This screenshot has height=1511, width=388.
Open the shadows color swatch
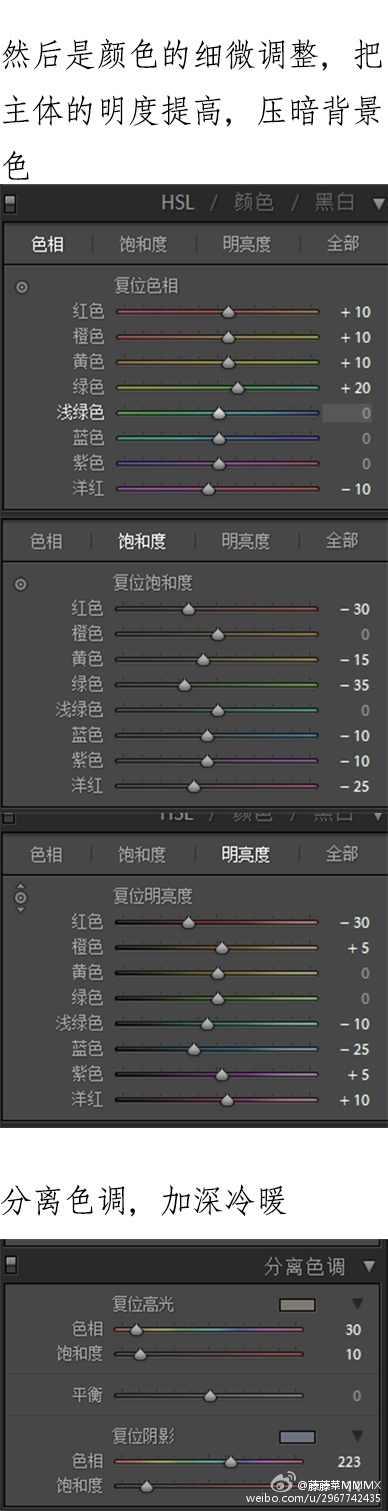coord(298,1437)
